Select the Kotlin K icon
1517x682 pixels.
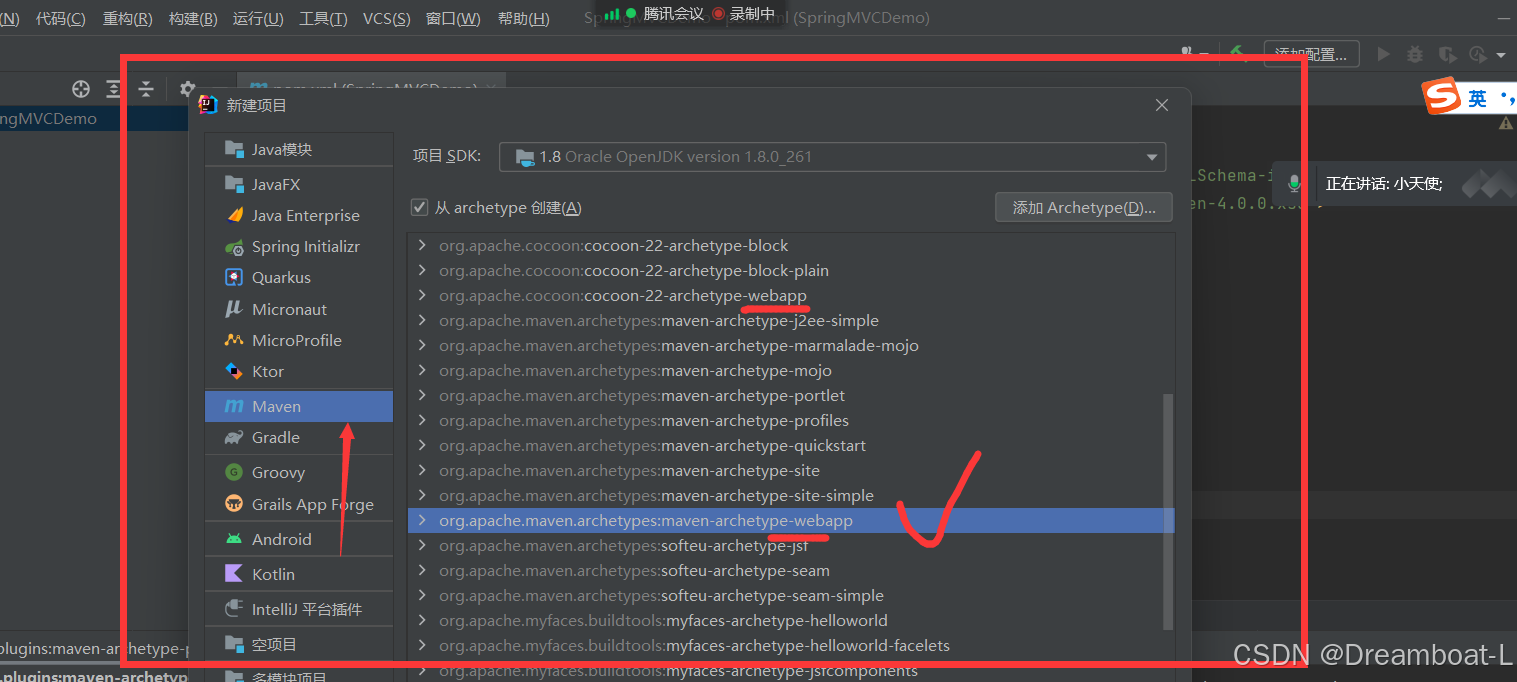(234, 574)
